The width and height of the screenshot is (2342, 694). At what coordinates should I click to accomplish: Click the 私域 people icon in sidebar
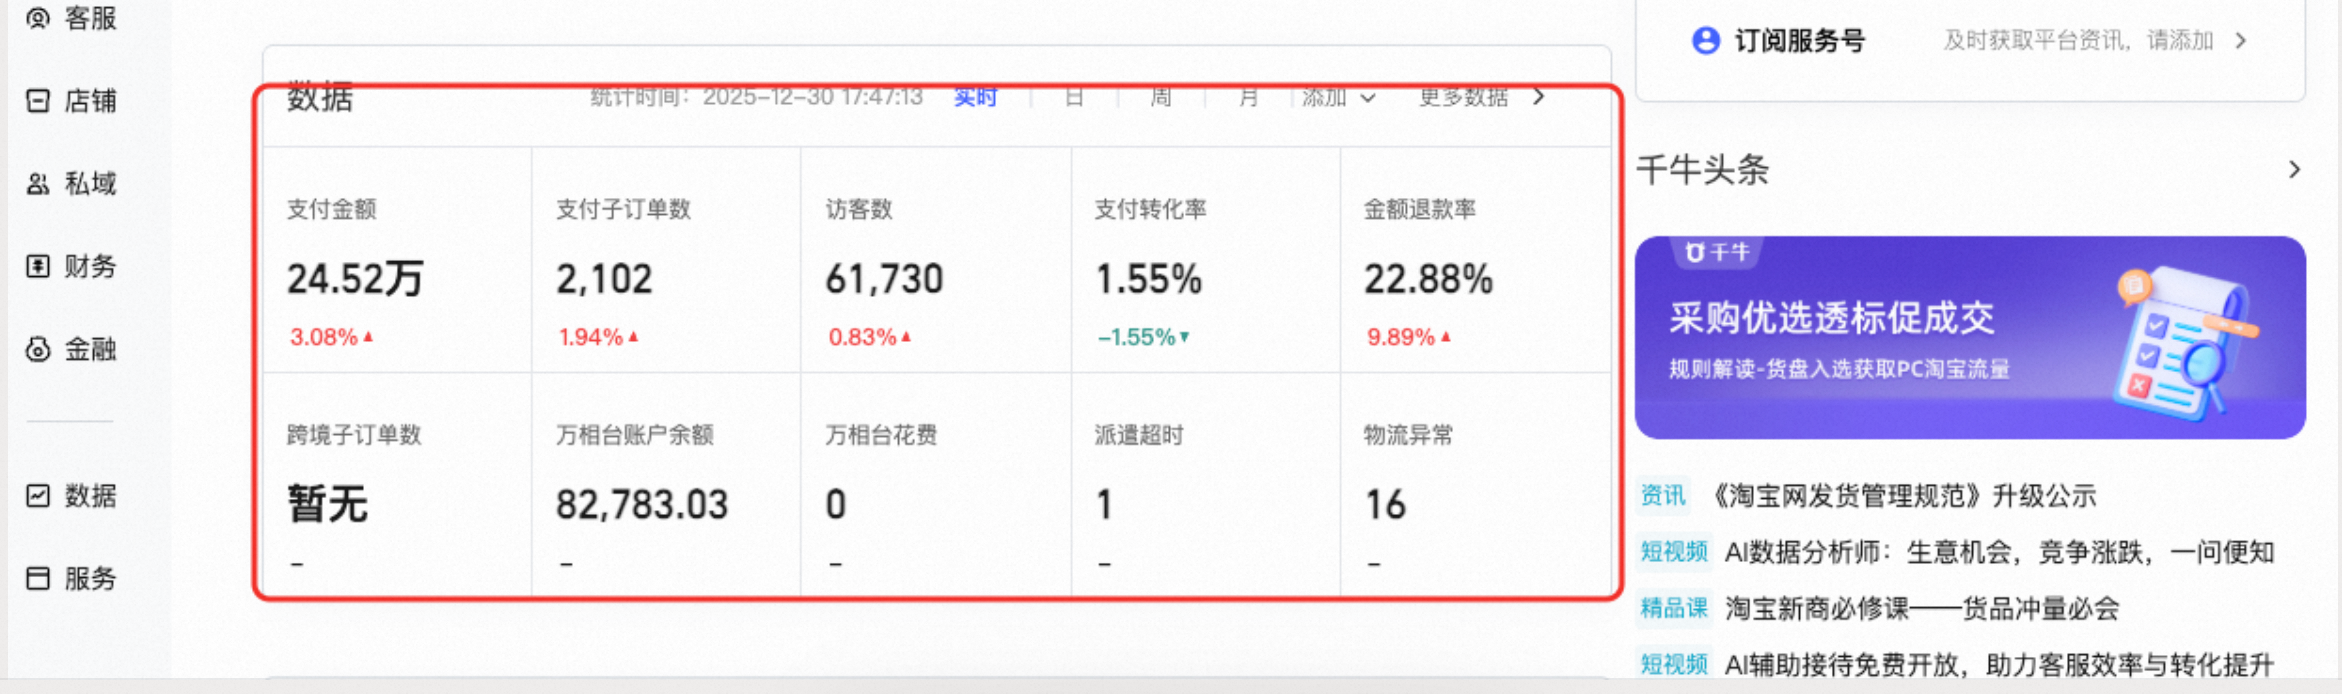point(38,184)
